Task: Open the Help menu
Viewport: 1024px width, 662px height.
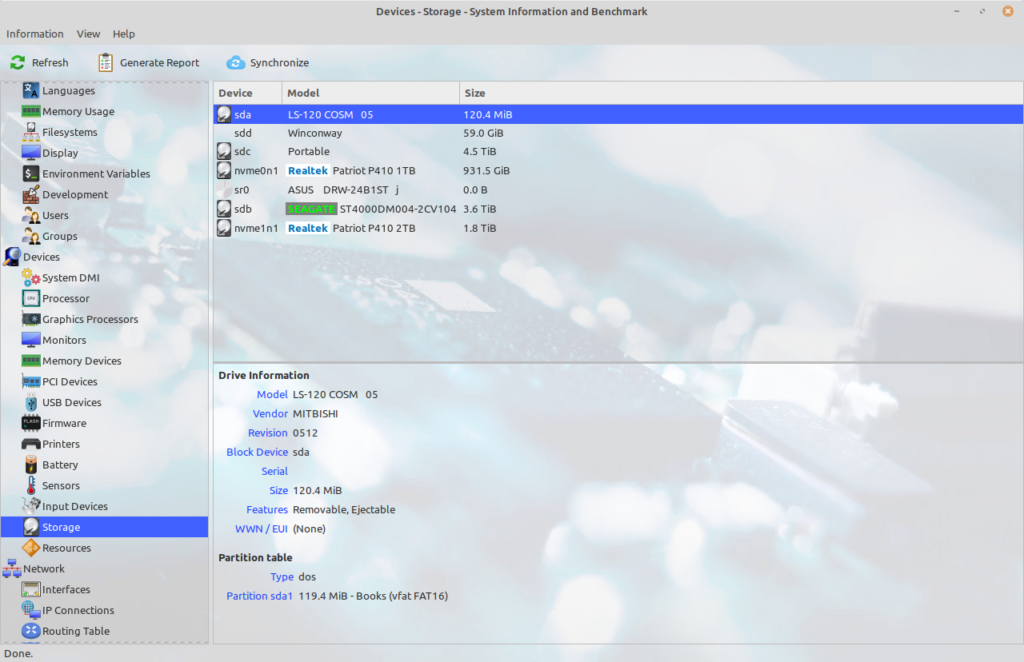Action: click(x=123, y=34)
